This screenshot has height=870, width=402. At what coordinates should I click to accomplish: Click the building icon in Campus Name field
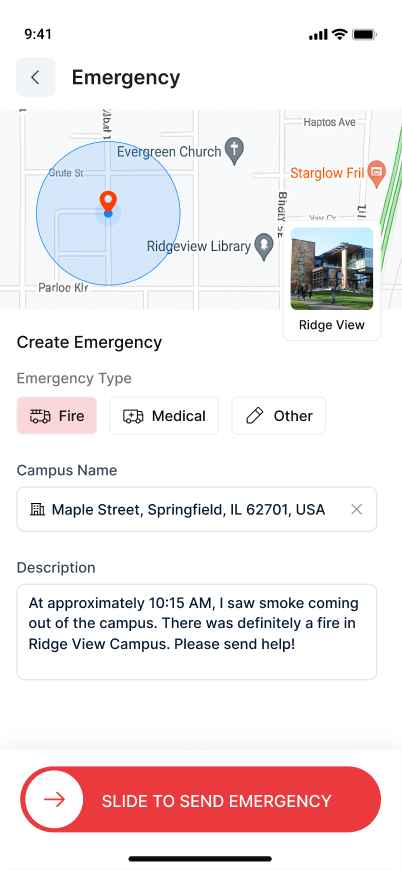pos(37,509)
